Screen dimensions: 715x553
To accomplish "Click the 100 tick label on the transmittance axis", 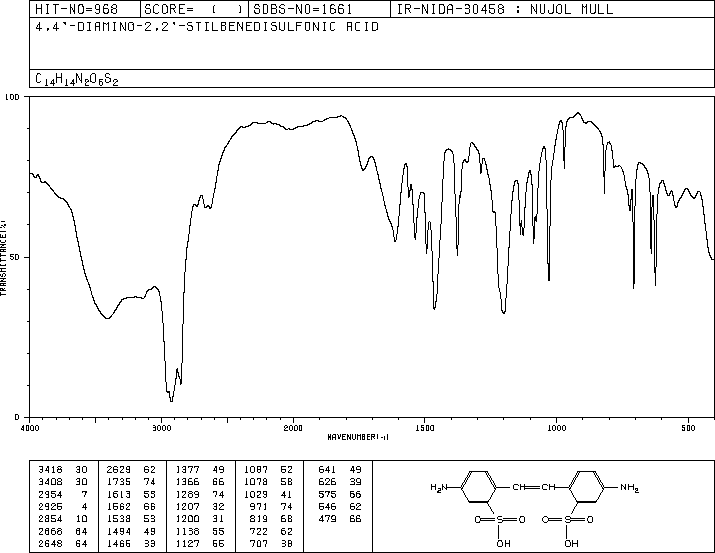I will tap(12, 97).
